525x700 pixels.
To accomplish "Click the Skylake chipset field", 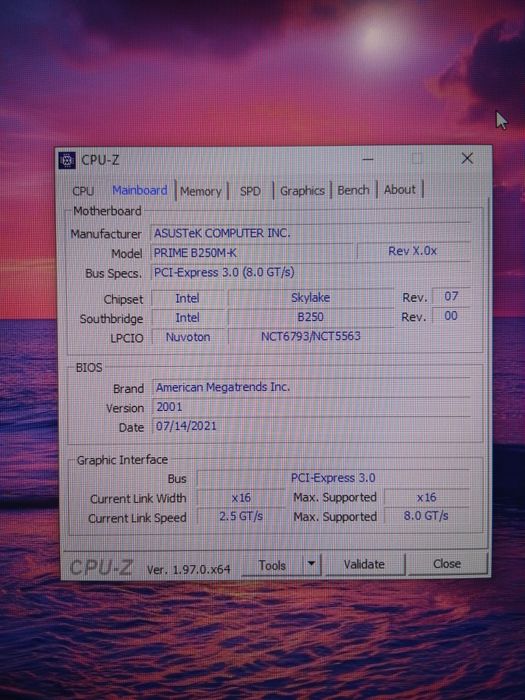I will coord(311,297).
